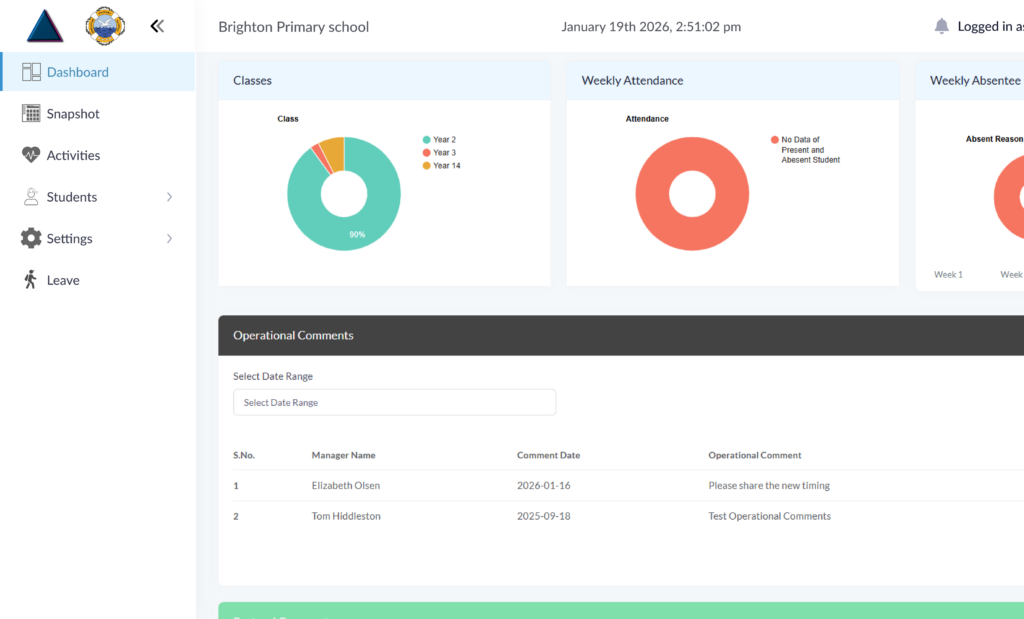The height and width of the screenshot is (619, 1024).
Task: Go to the Dashboard menu item
Action: click(77, 72)
